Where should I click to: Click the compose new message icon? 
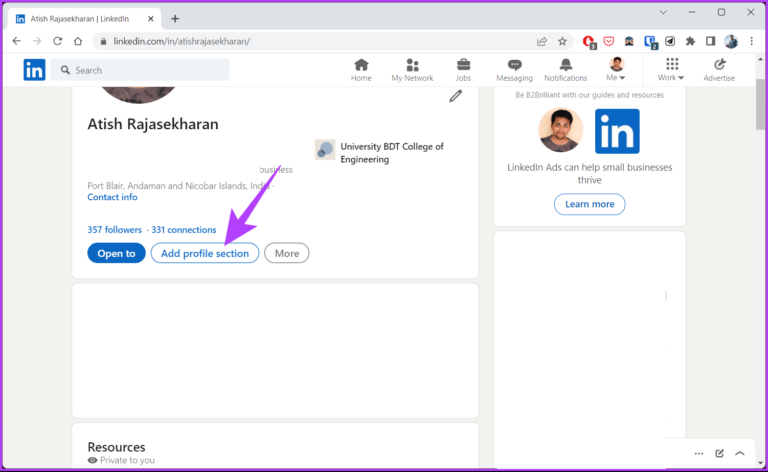coord(720,453)
